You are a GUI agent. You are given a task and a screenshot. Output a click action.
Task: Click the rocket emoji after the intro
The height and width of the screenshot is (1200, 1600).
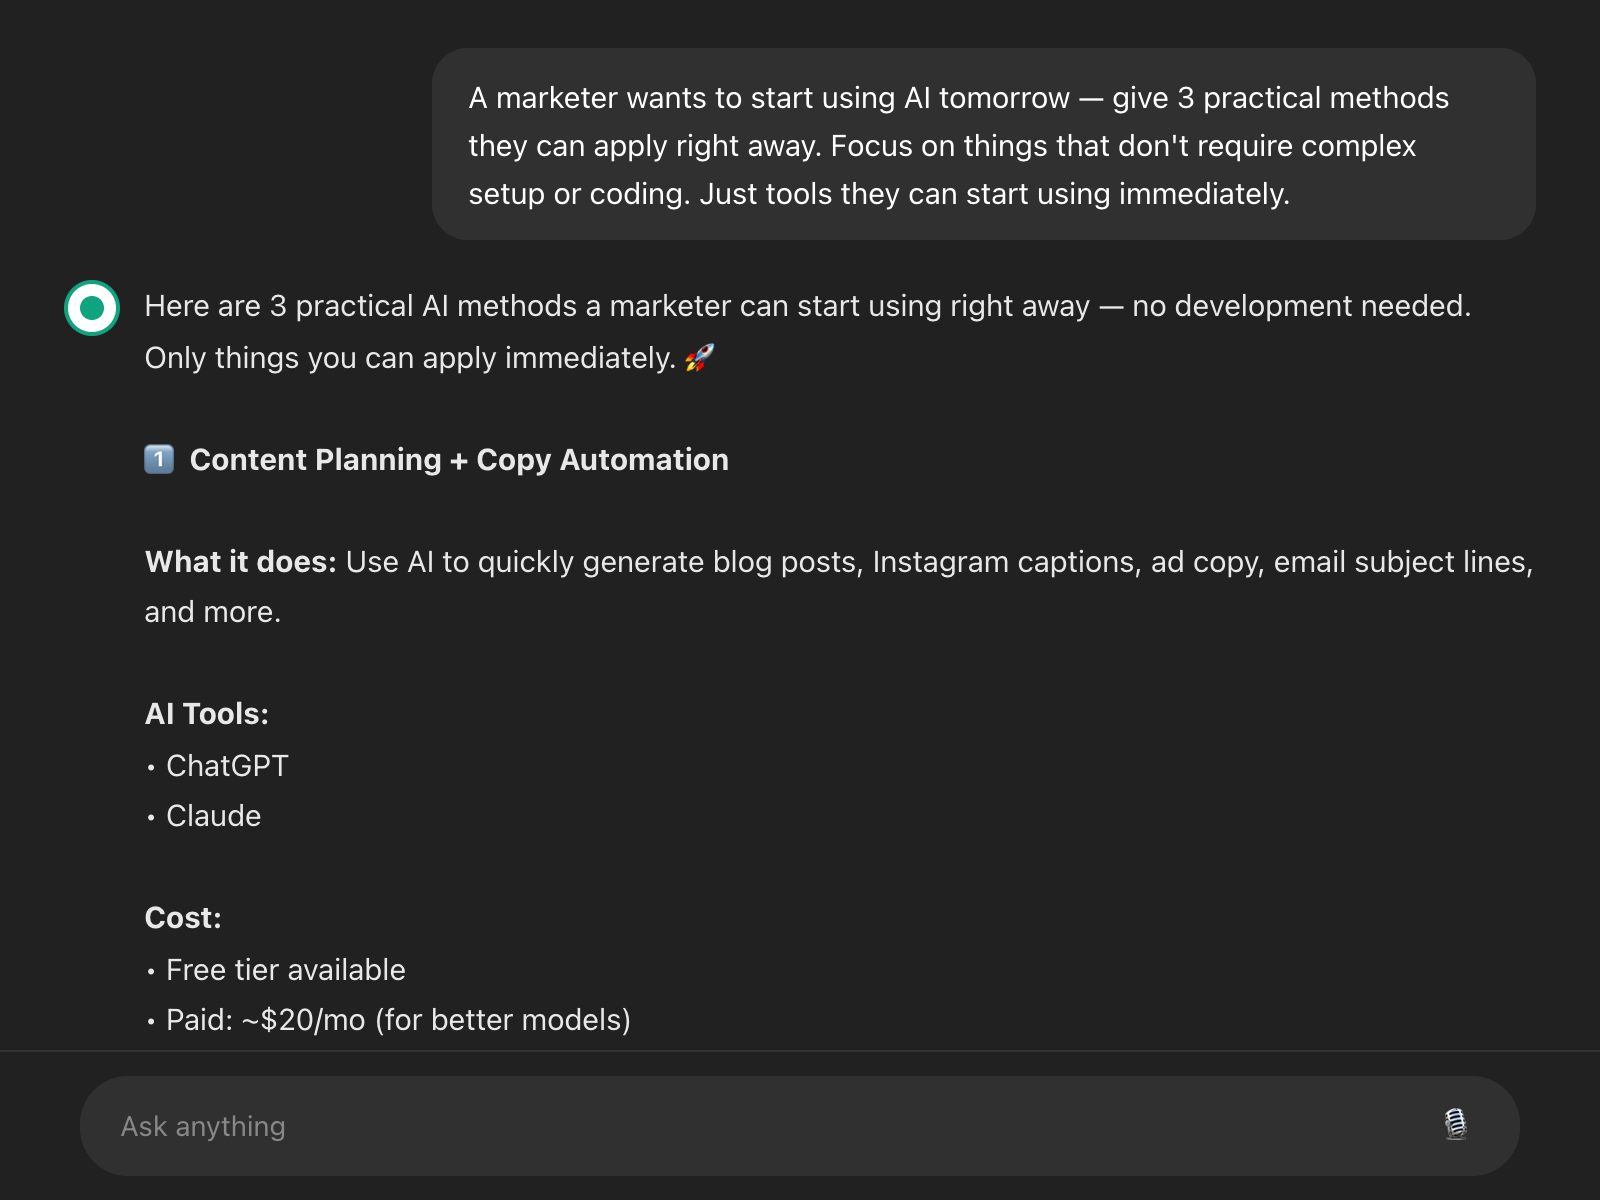pyautogui.click(x=700, y=357)
